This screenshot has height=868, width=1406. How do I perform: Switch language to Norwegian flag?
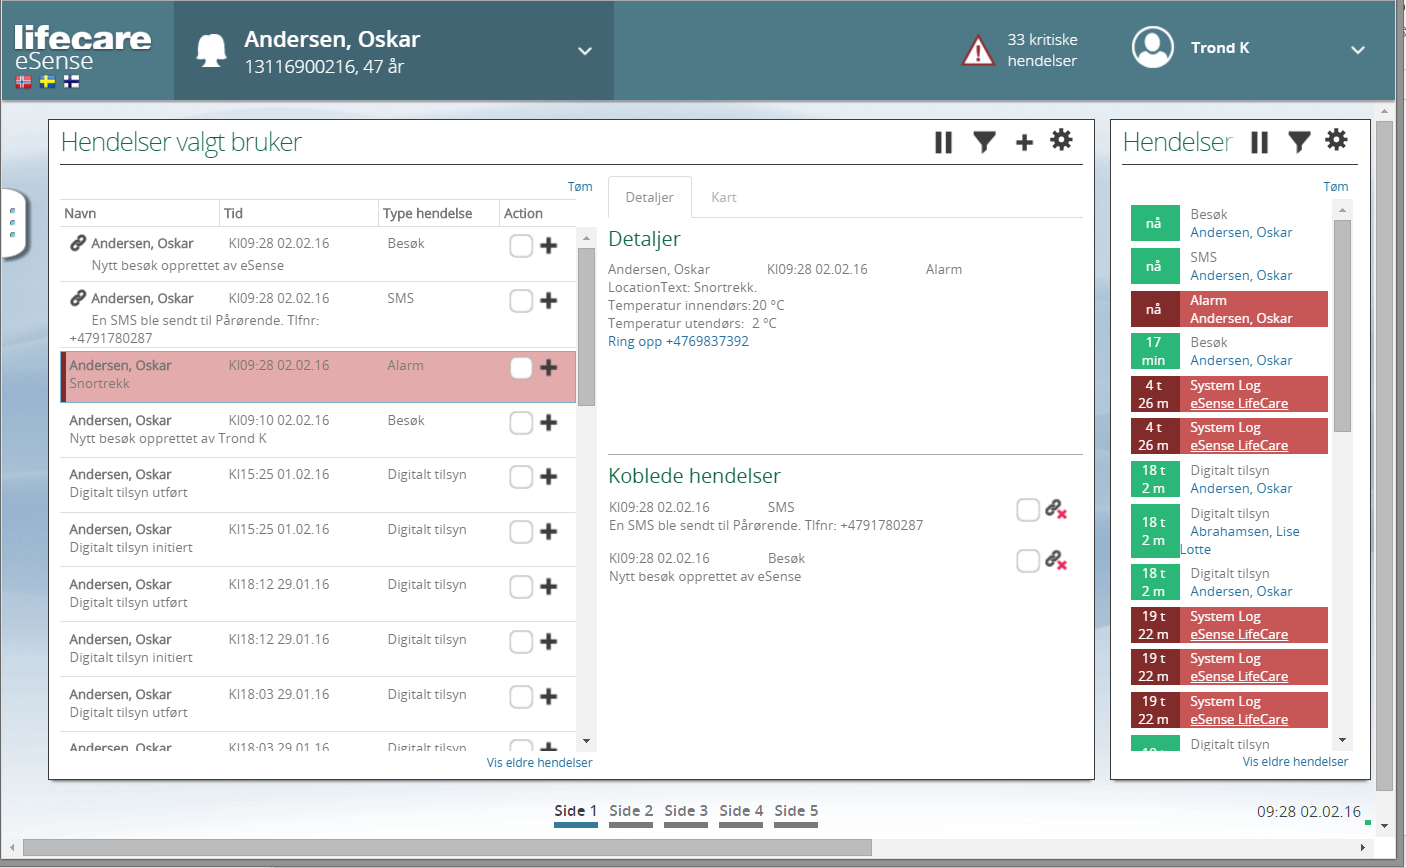(x=23, y=82)
